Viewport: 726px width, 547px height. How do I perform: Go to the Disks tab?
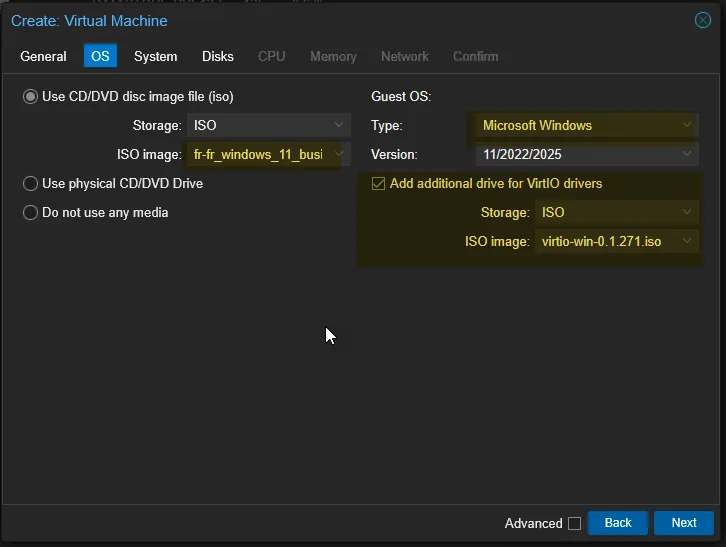(218, 57)
